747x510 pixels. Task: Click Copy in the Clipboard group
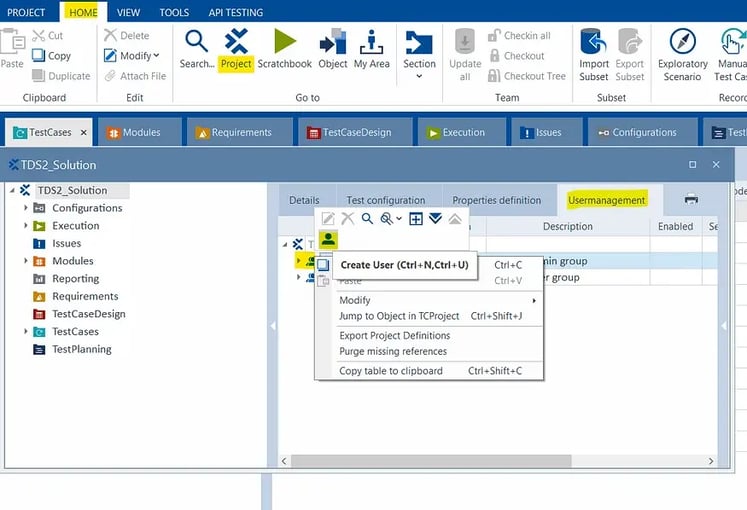coord(51,56)
